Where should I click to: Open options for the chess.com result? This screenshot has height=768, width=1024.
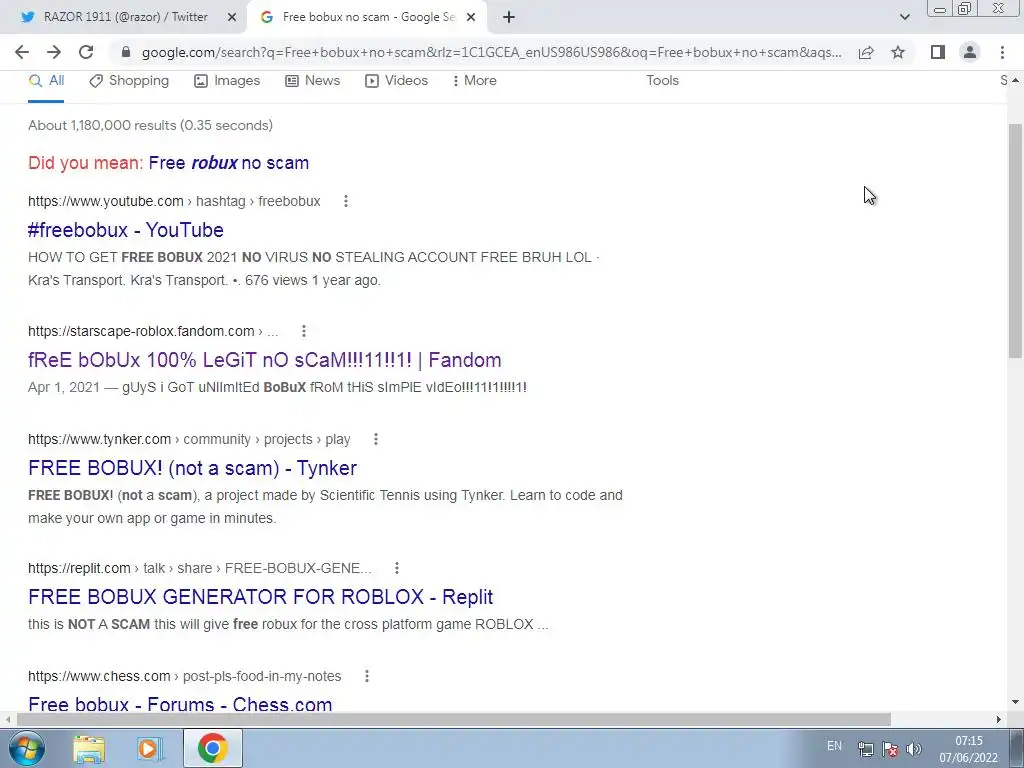point(367,677)
